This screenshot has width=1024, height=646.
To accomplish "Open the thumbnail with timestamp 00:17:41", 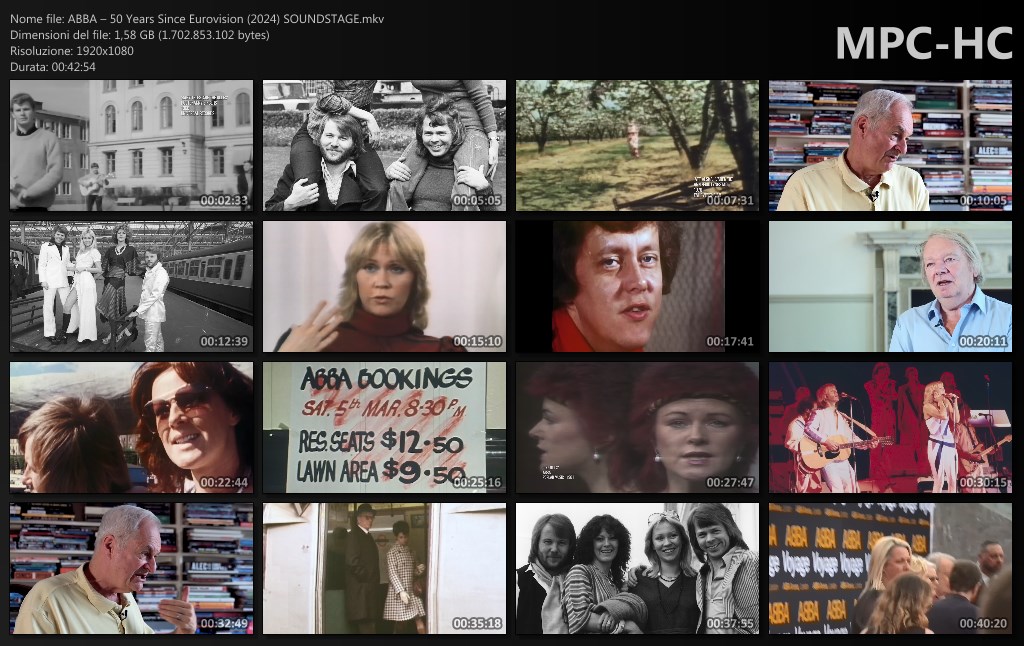I will click(637, 286).
